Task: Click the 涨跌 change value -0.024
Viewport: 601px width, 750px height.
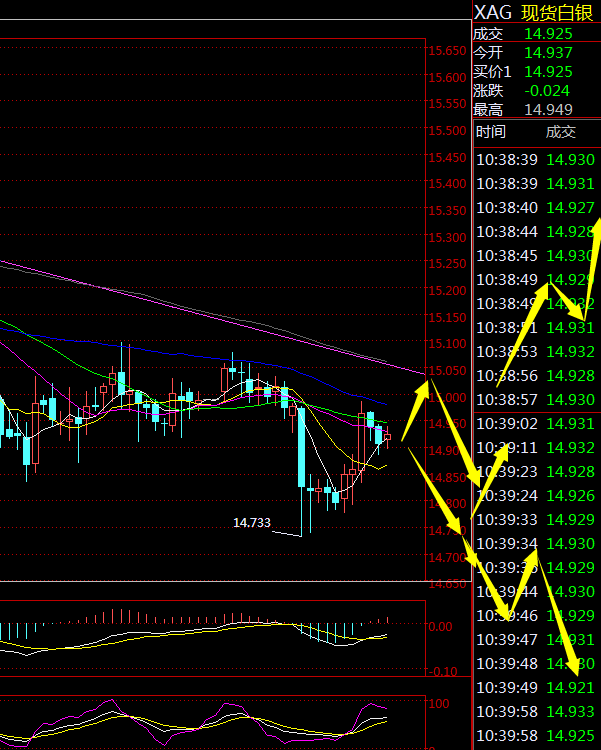Action: [547, 91]
